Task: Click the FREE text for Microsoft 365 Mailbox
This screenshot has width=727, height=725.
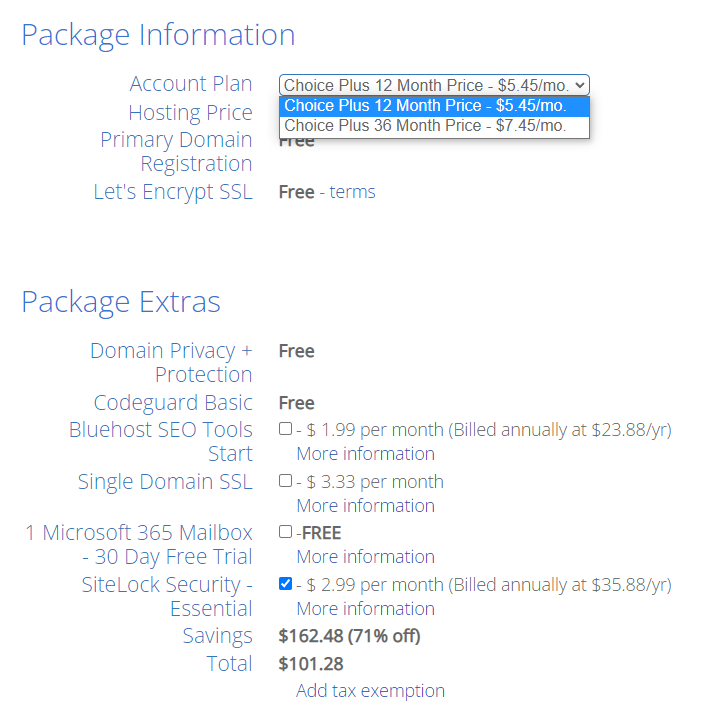Action: click(x=321, y=533)
